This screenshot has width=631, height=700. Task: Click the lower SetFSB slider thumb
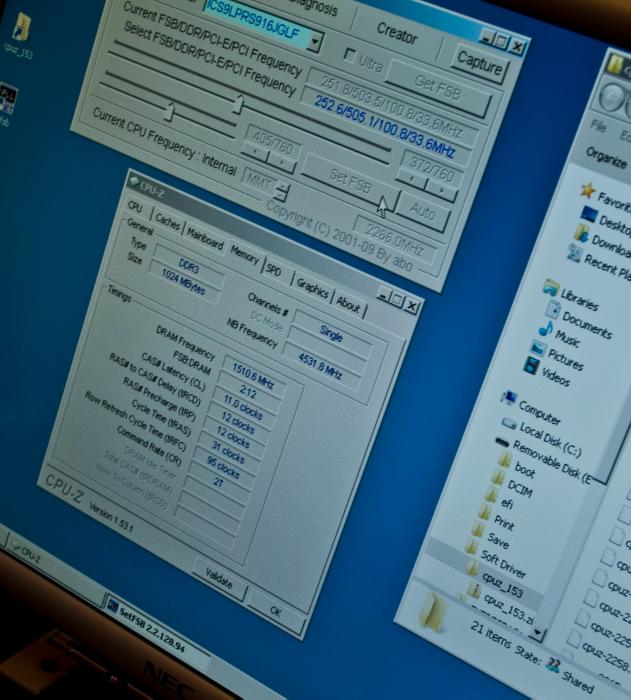[168, 112]
